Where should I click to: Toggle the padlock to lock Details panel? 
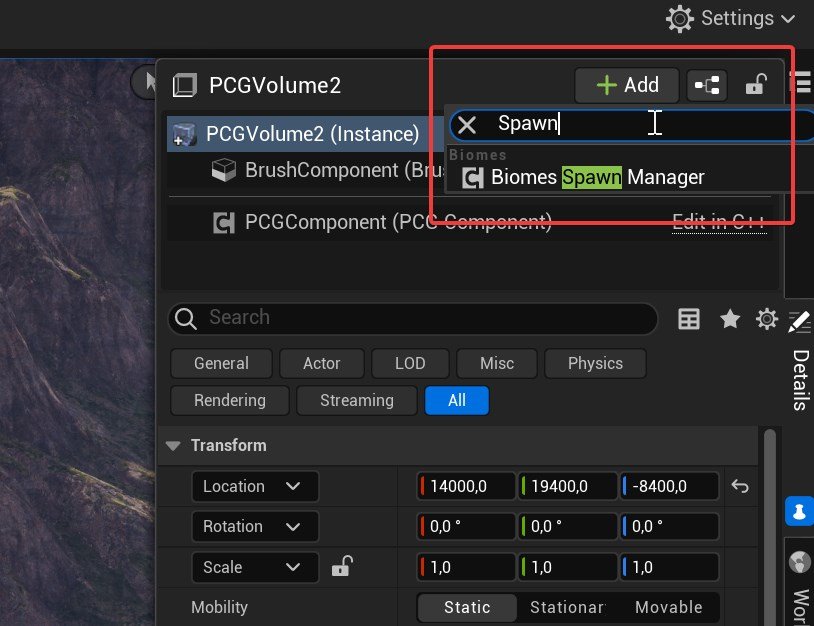coord(757,85)
